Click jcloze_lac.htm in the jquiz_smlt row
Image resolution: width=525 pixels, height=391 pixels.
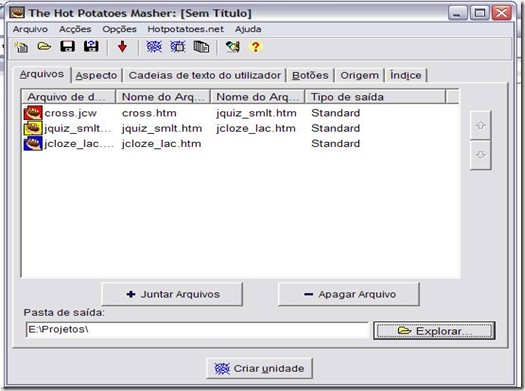point(256,129)
